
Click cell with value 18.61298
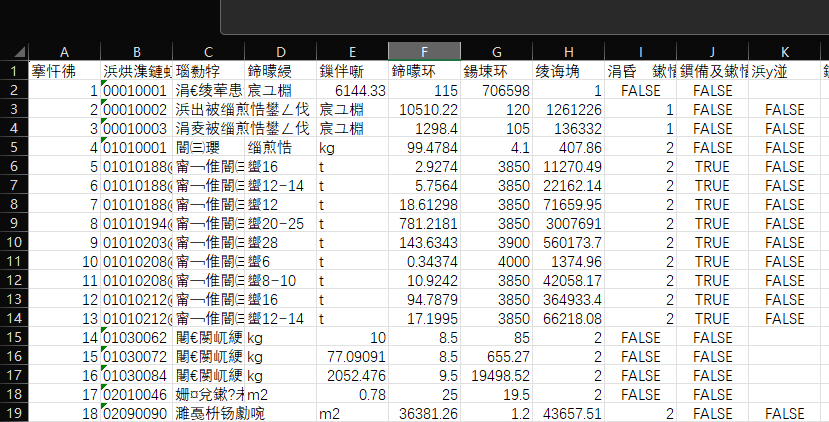point(424,205)
